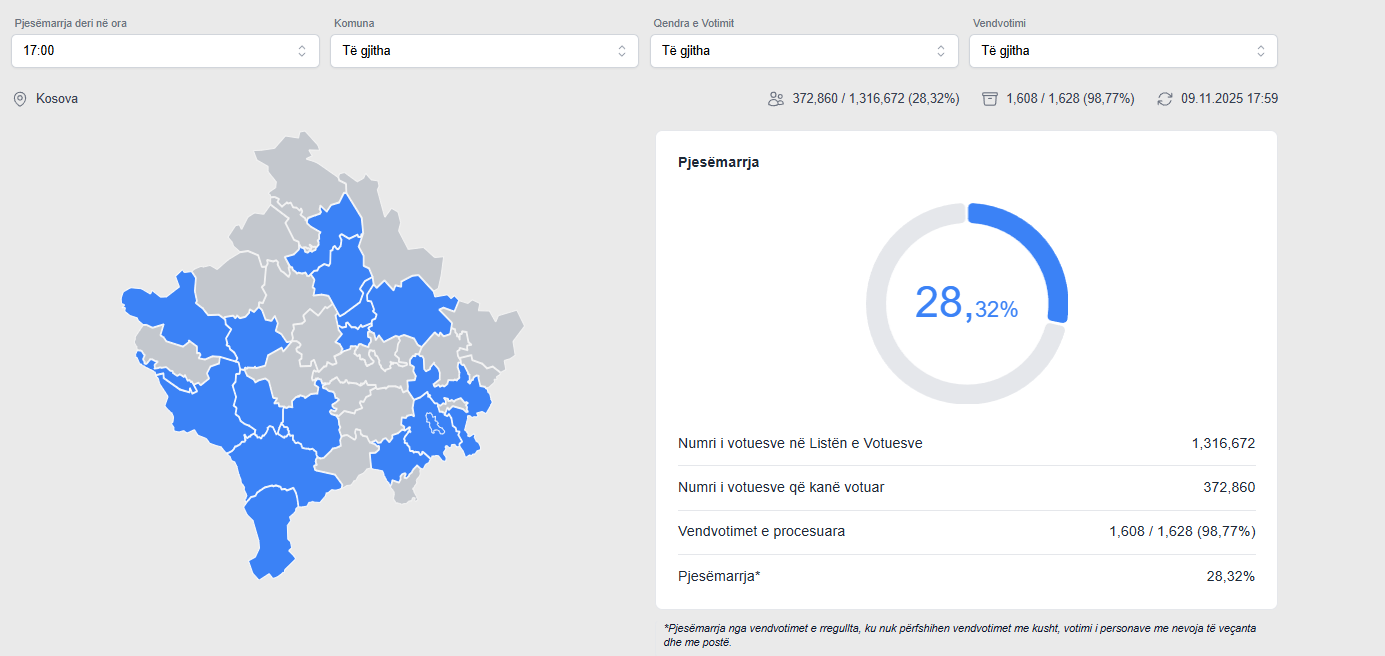Click the chevron arrows in the Komuna selector
1385x656 pixels.
[x=621, y=51]
